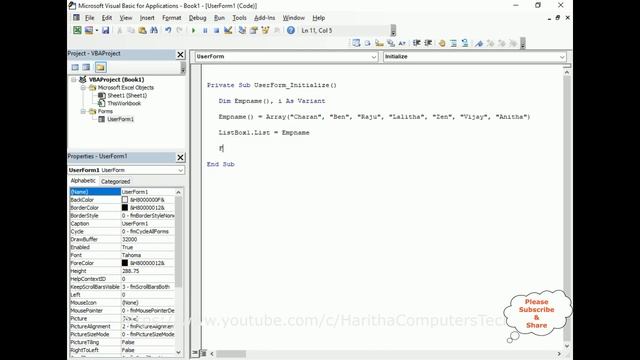Click the Quick Info icon
This screenshot has height=360, width=640.
379,43
